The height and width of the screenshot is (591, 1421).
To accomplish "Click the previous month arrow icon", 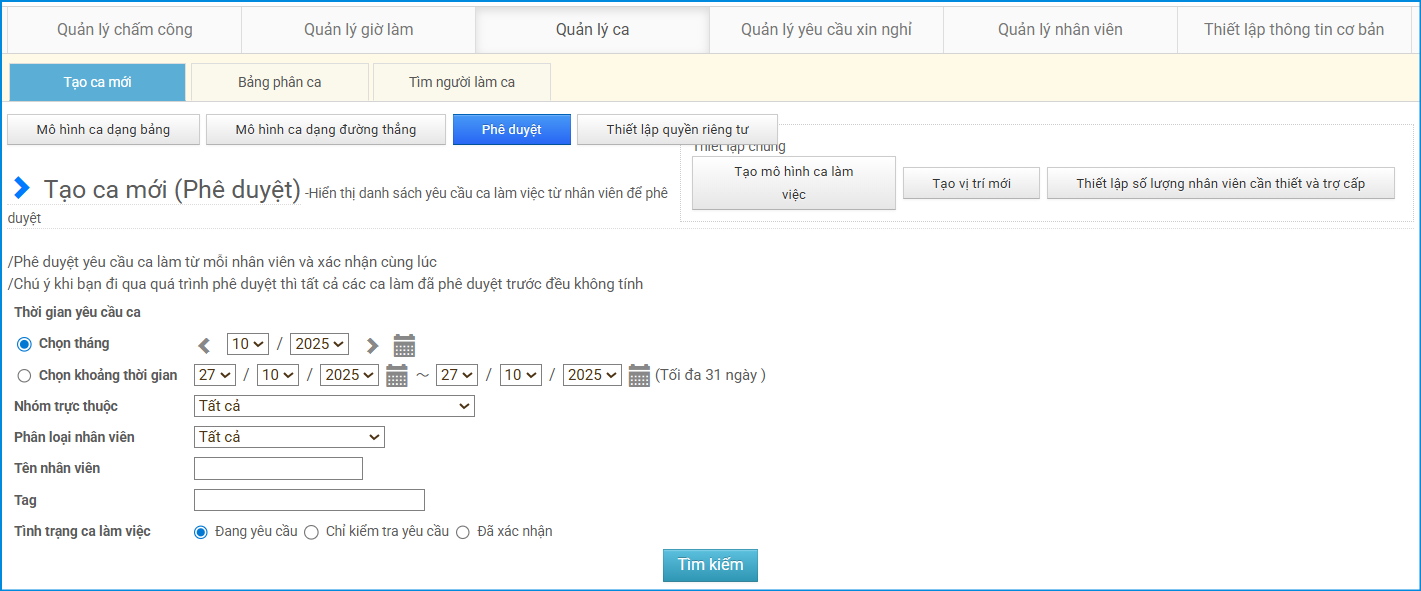I will 204,346.
